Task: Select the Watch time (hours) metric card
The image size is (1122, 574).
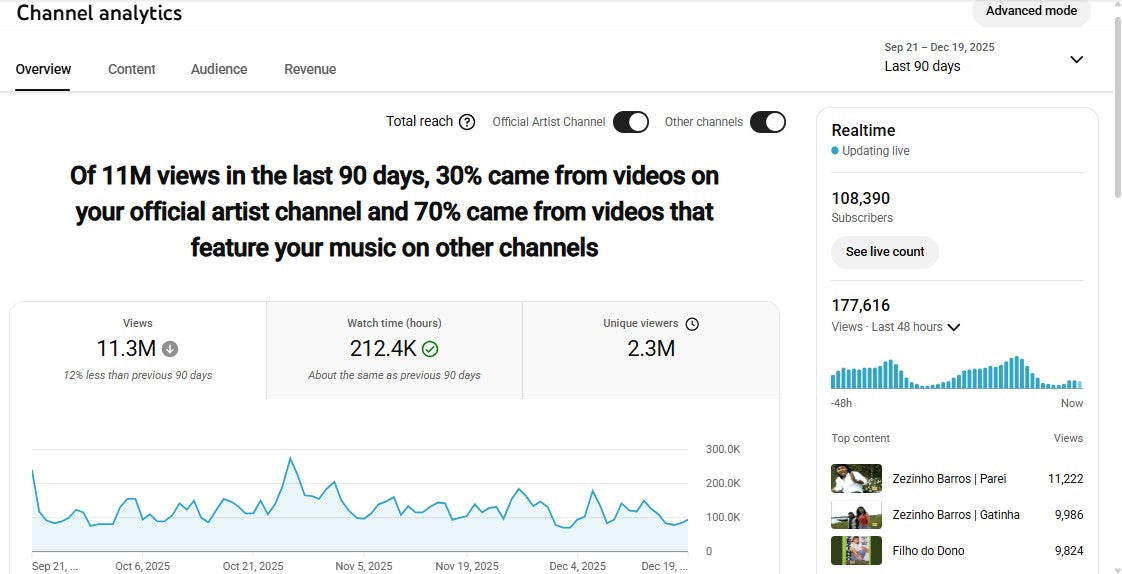Action: click(394, 349)
